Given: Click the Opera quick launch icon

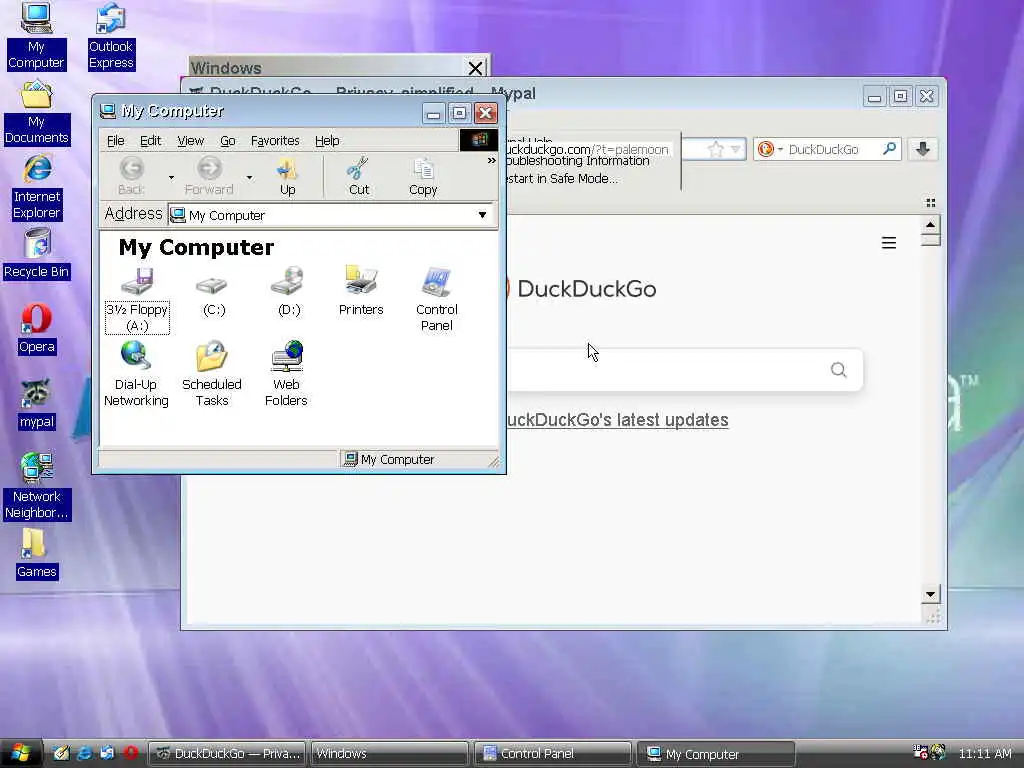Looking at the screenshot, I should [130, 753].
